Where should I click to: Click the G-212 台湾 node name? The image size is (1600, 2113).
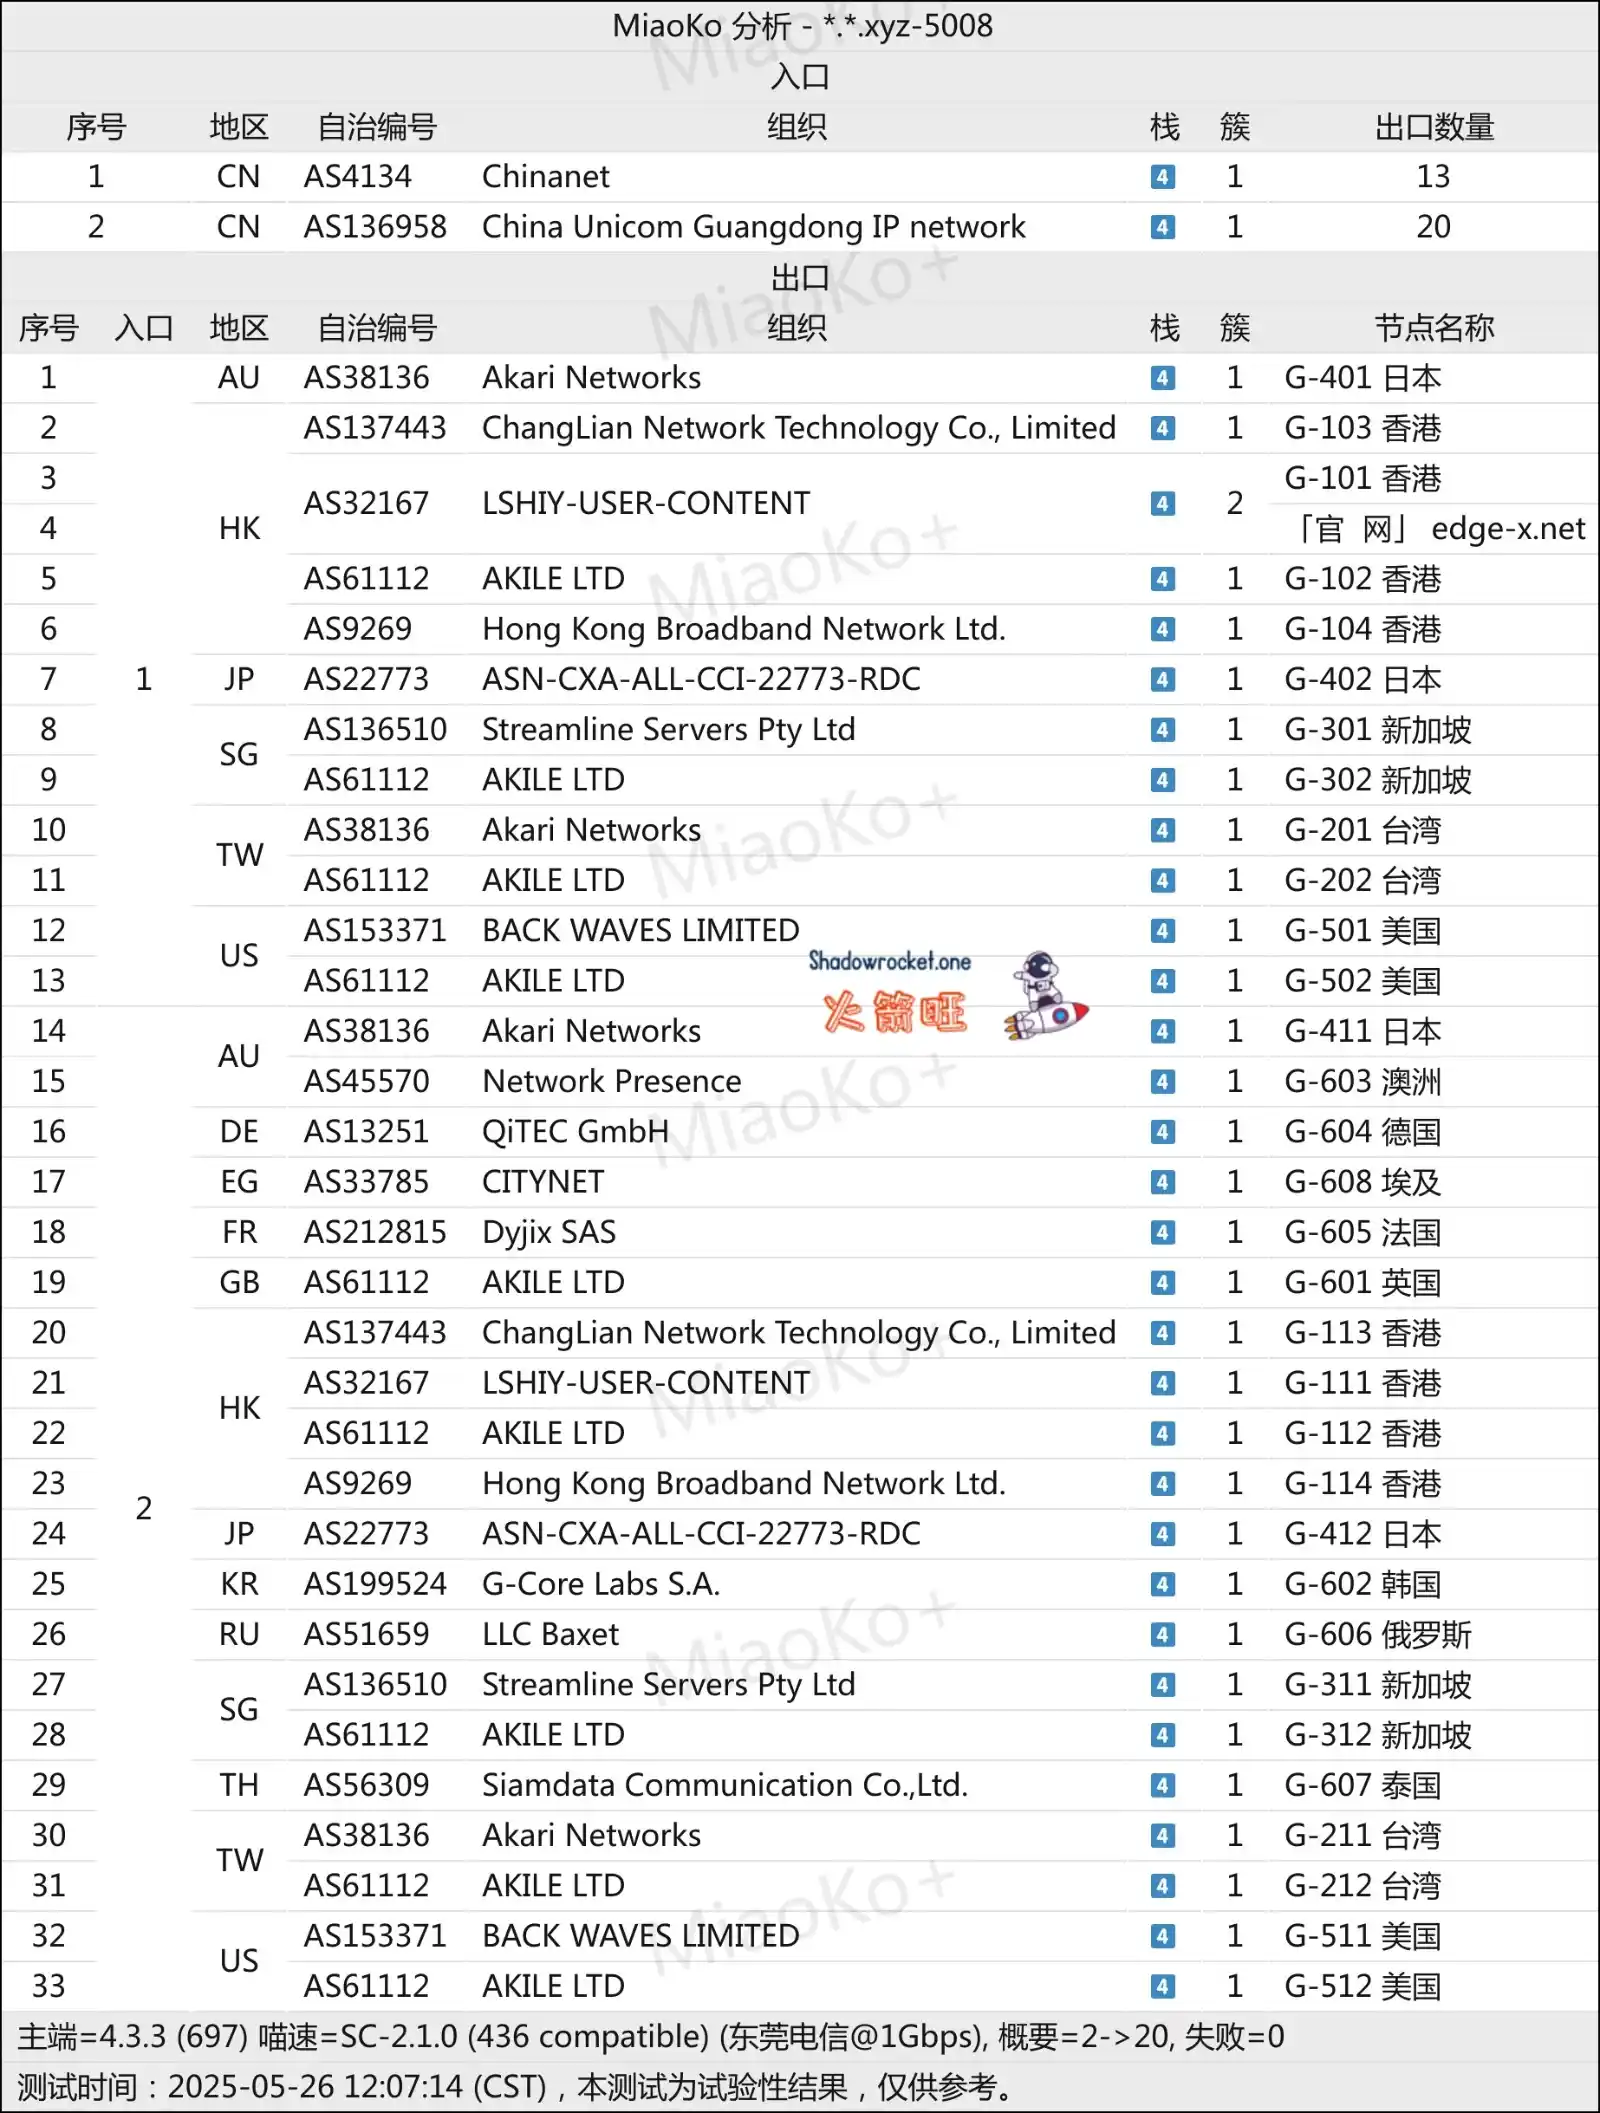pyautogui.click(x=1363, y=1886)
